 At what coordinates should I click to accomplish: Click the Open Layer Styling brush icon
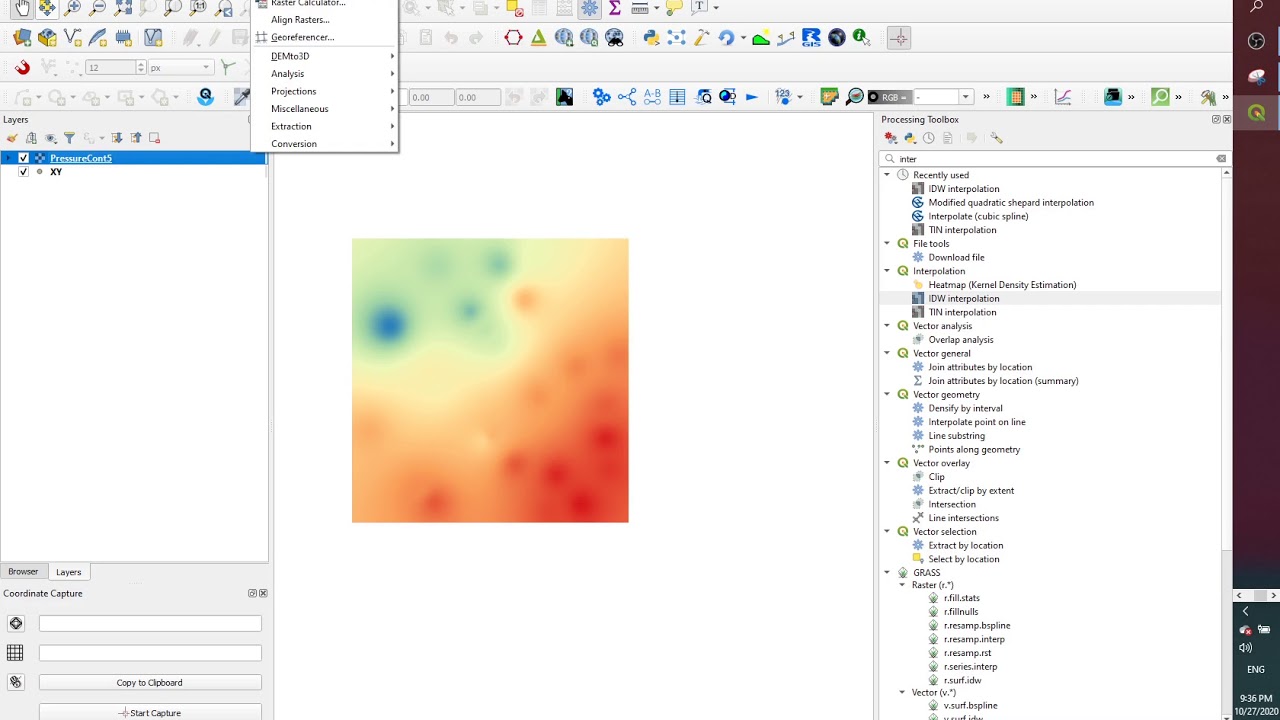pyautogui.click(x=12, y=138)
